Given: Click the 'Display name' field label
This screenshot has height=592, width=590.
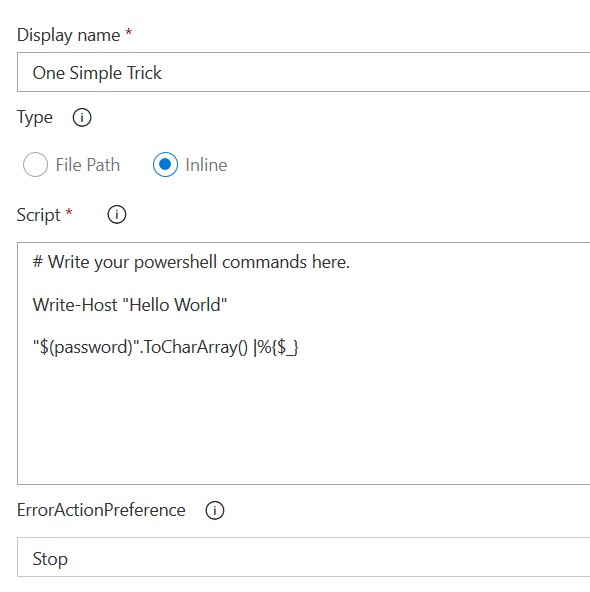Looking at the screenshot, I should click(69, 35).
